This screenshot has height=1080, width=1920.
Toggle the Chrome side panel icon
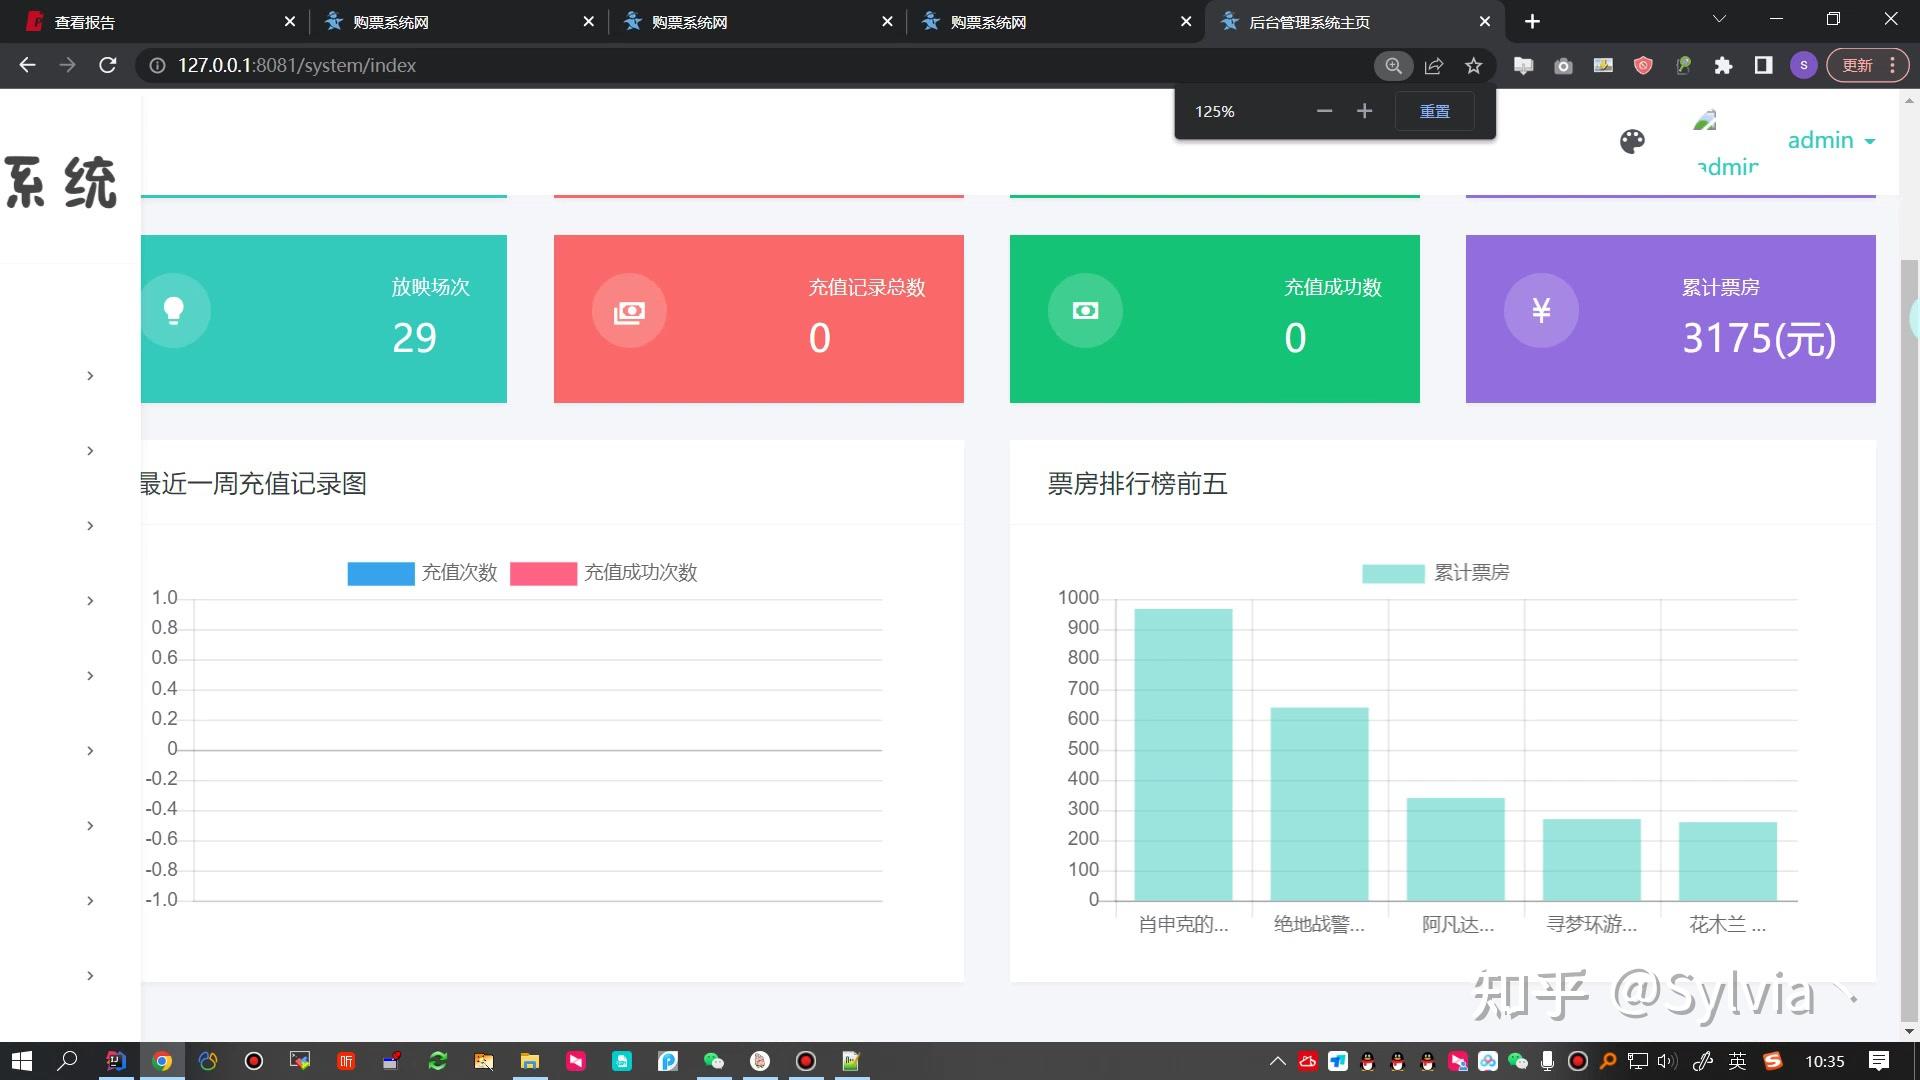[1763, 65]
